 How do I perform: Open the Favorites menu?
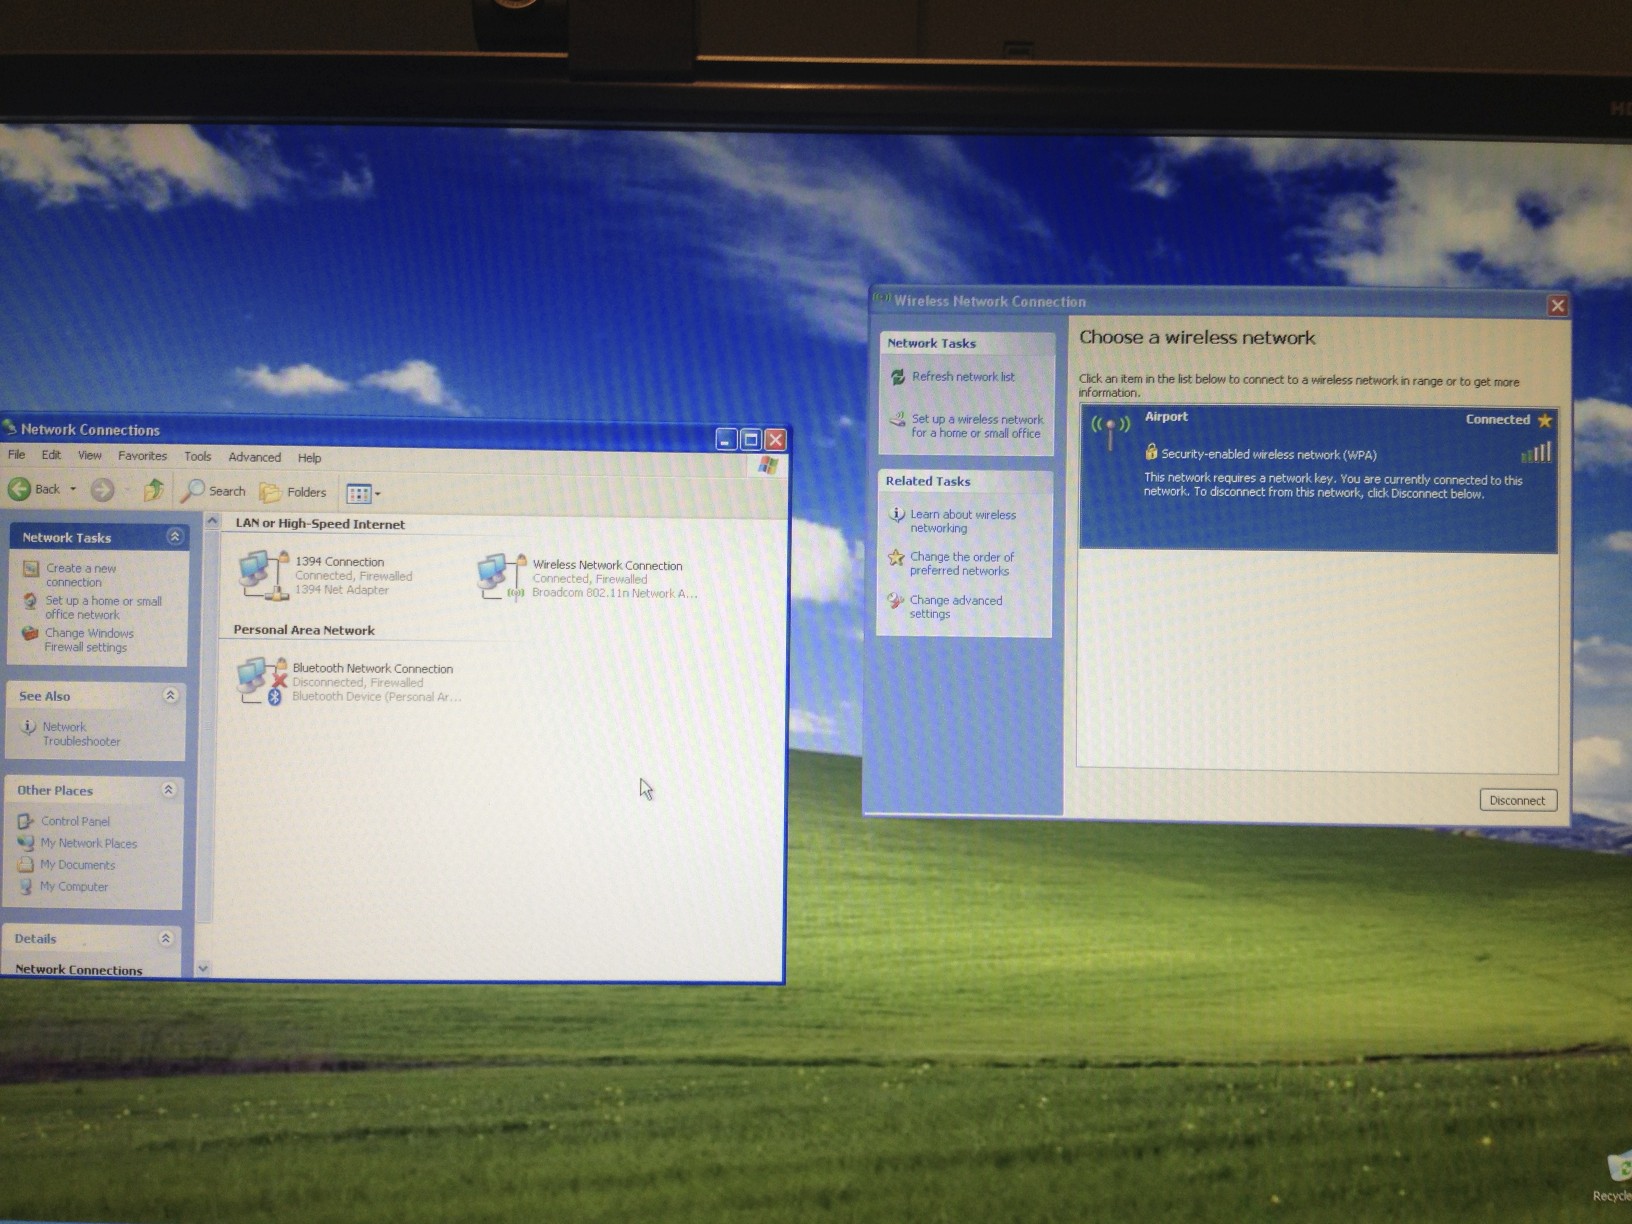pos(143,456)
